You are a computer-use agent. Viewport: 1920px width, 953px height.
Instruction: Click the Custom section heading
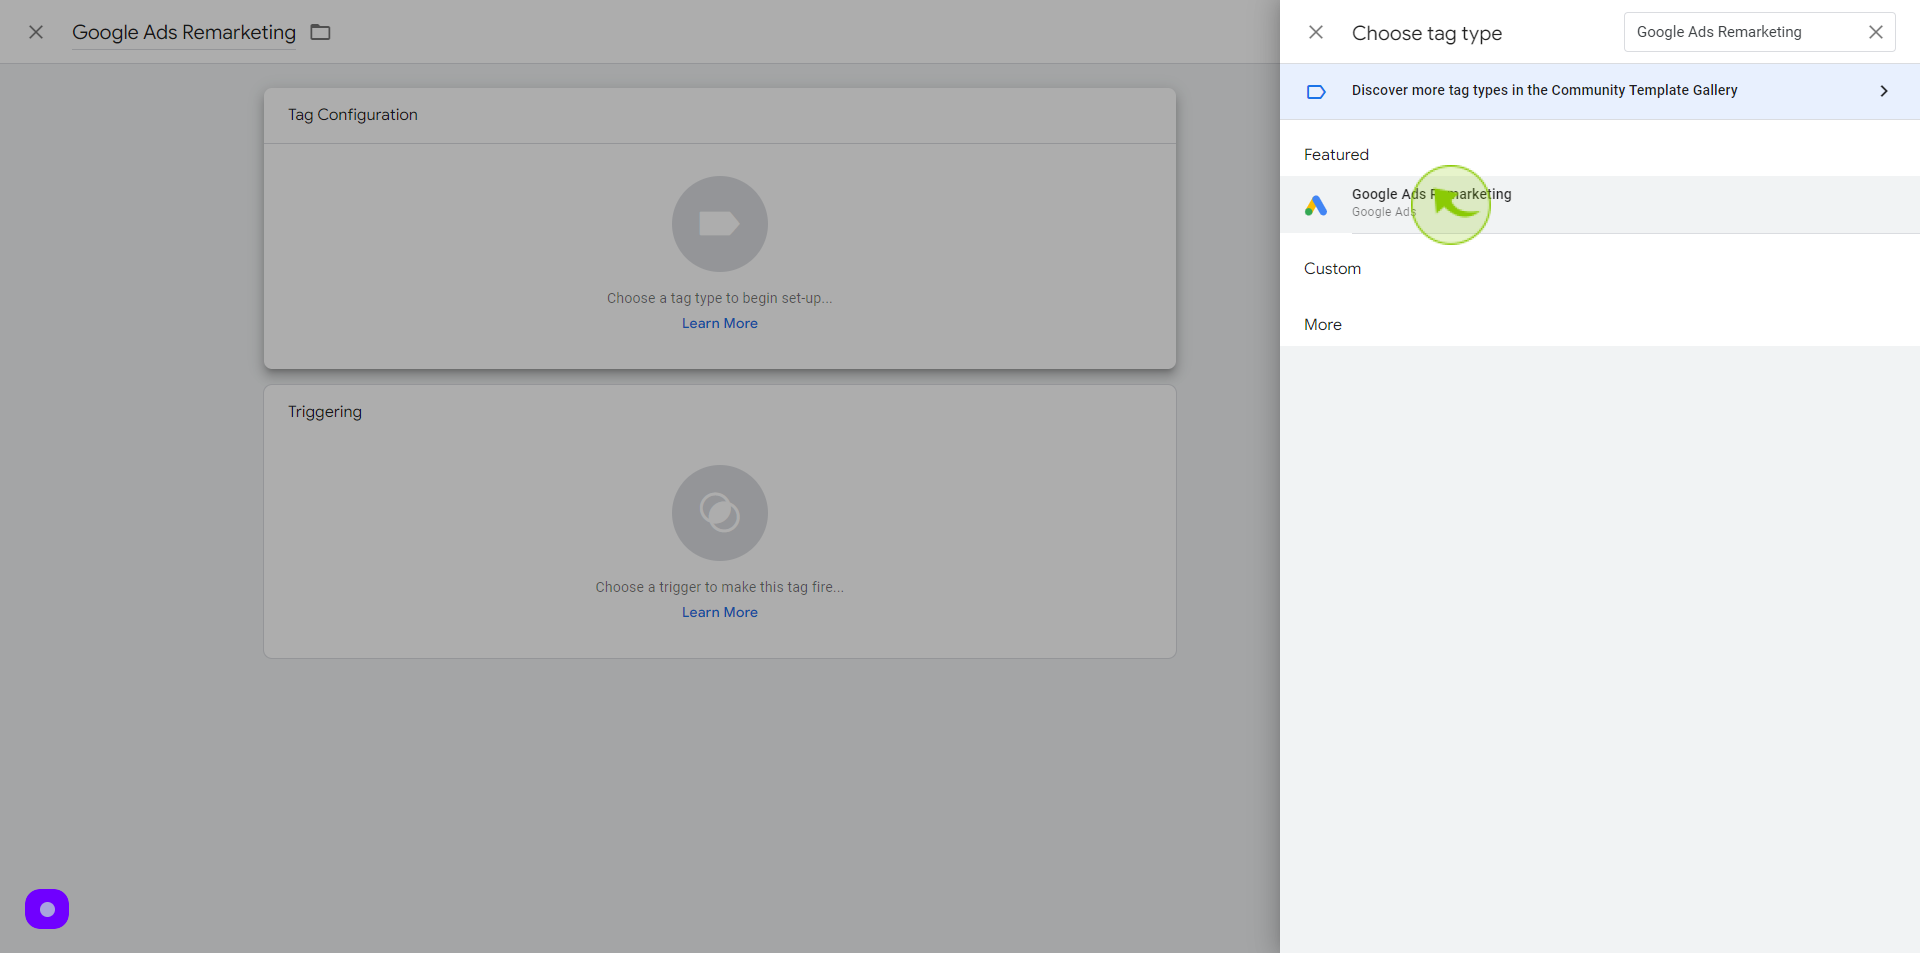tap(1332, 268)
